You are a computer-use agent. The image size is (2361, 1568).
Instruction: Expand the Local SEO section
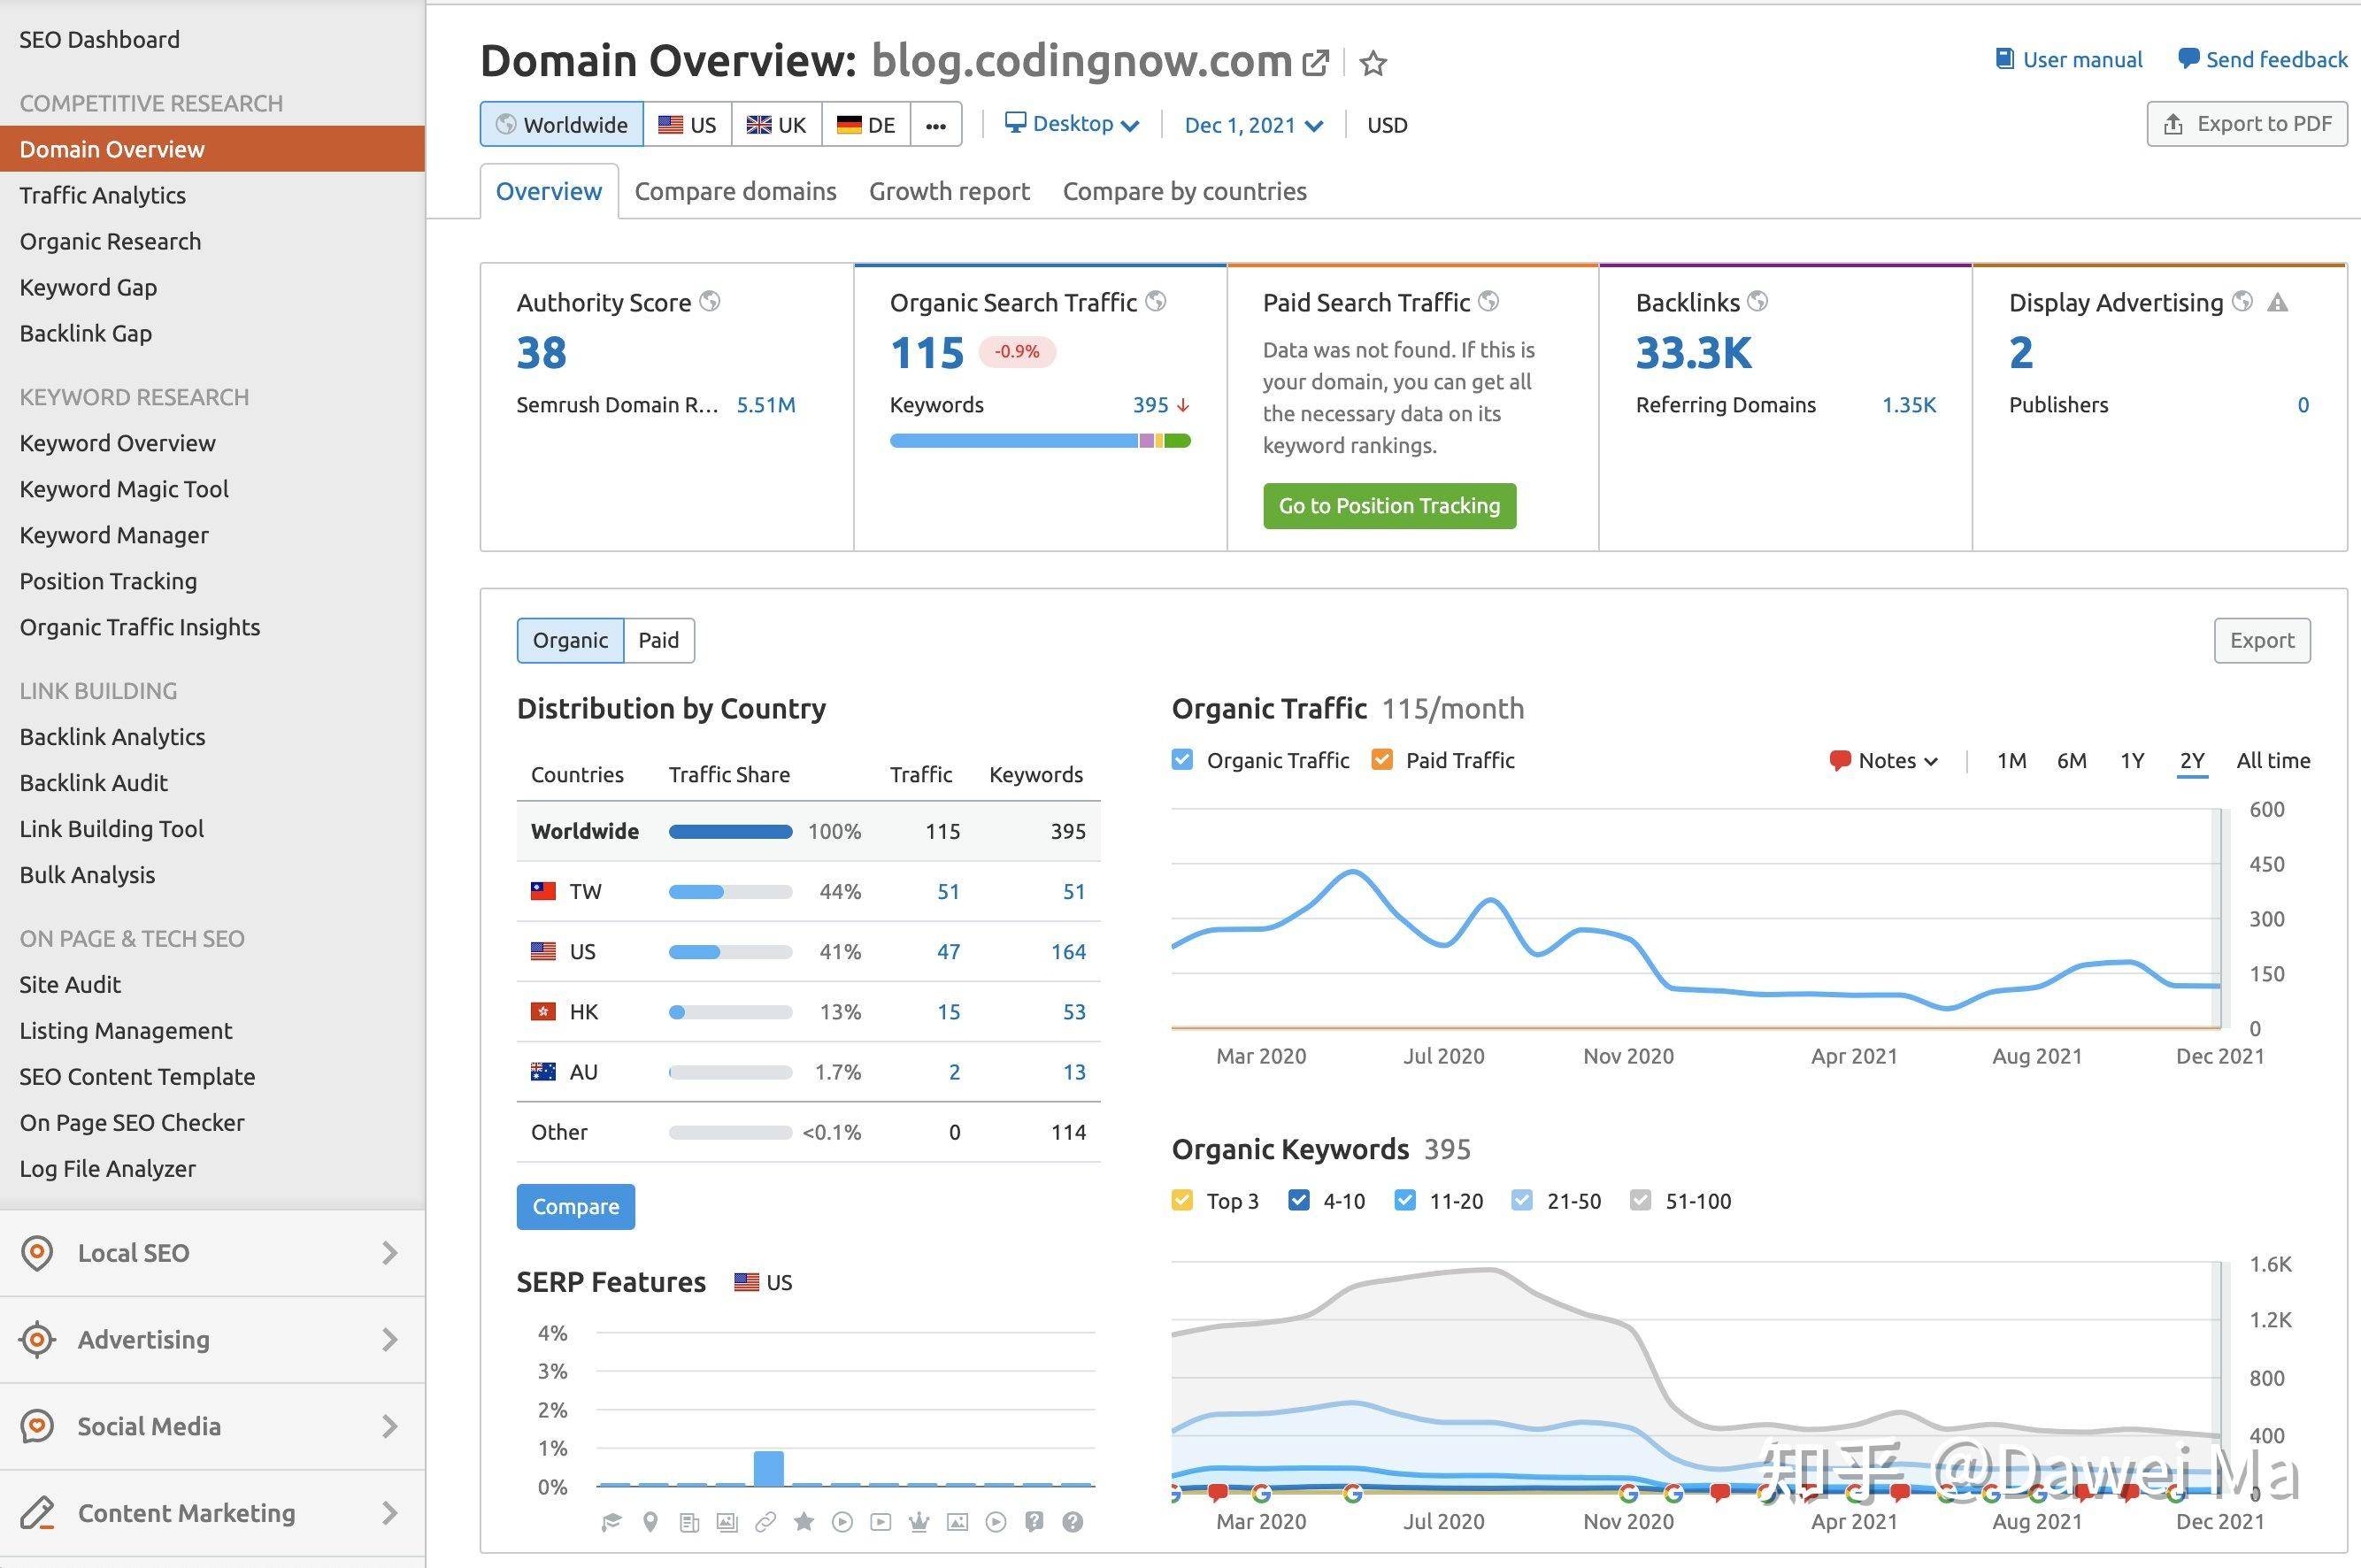coord(212,1253)
